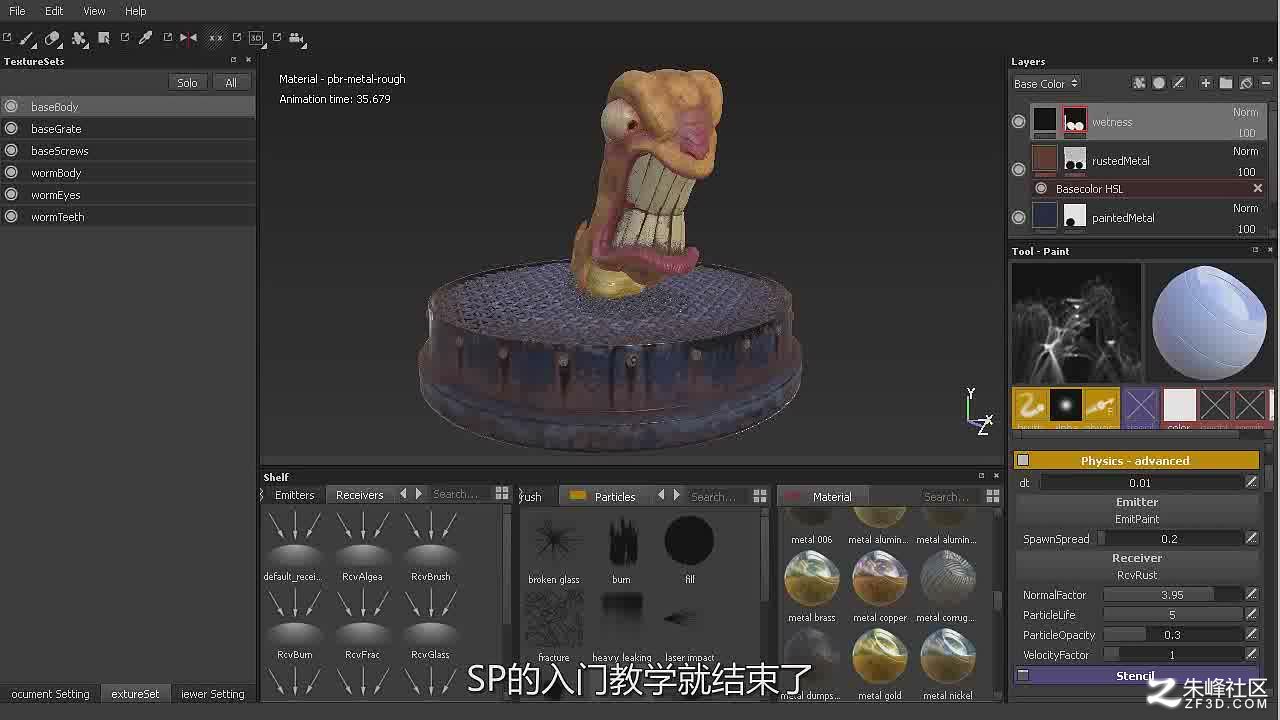Adjust the ParticleOpacity slider
The image size is (1280, 720).
pos(1172,634)
